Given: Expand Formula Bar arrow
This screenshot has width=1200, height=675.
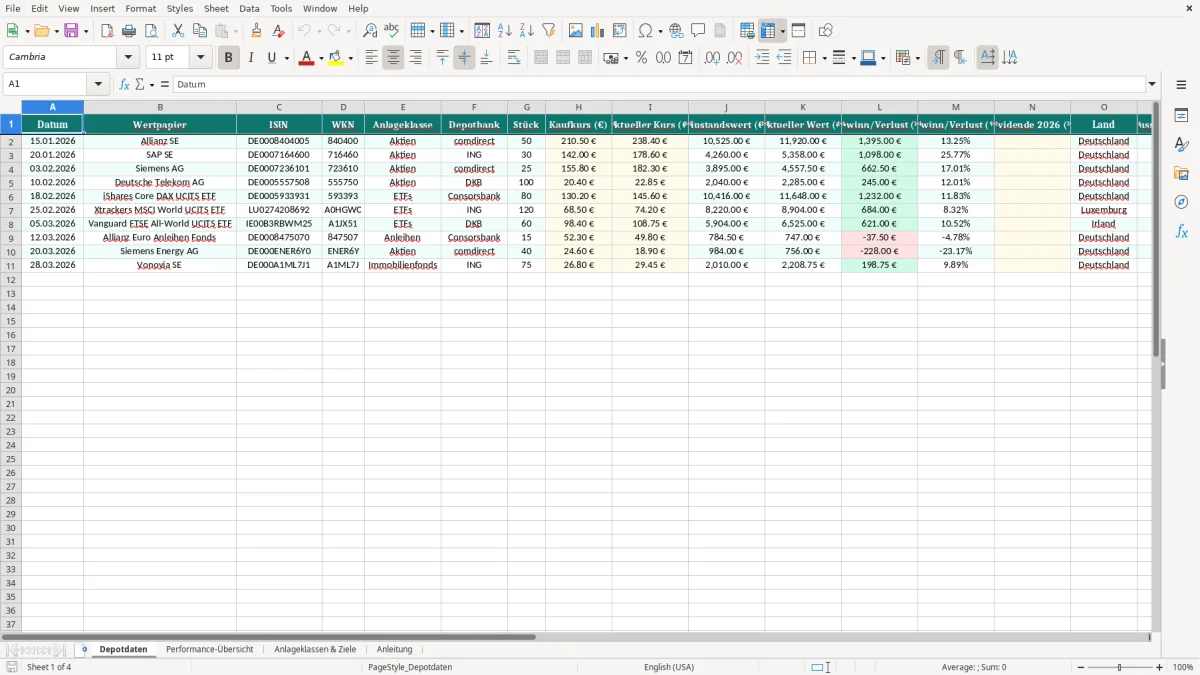Looking at the screenshot, I should [x=1153, y=84].
